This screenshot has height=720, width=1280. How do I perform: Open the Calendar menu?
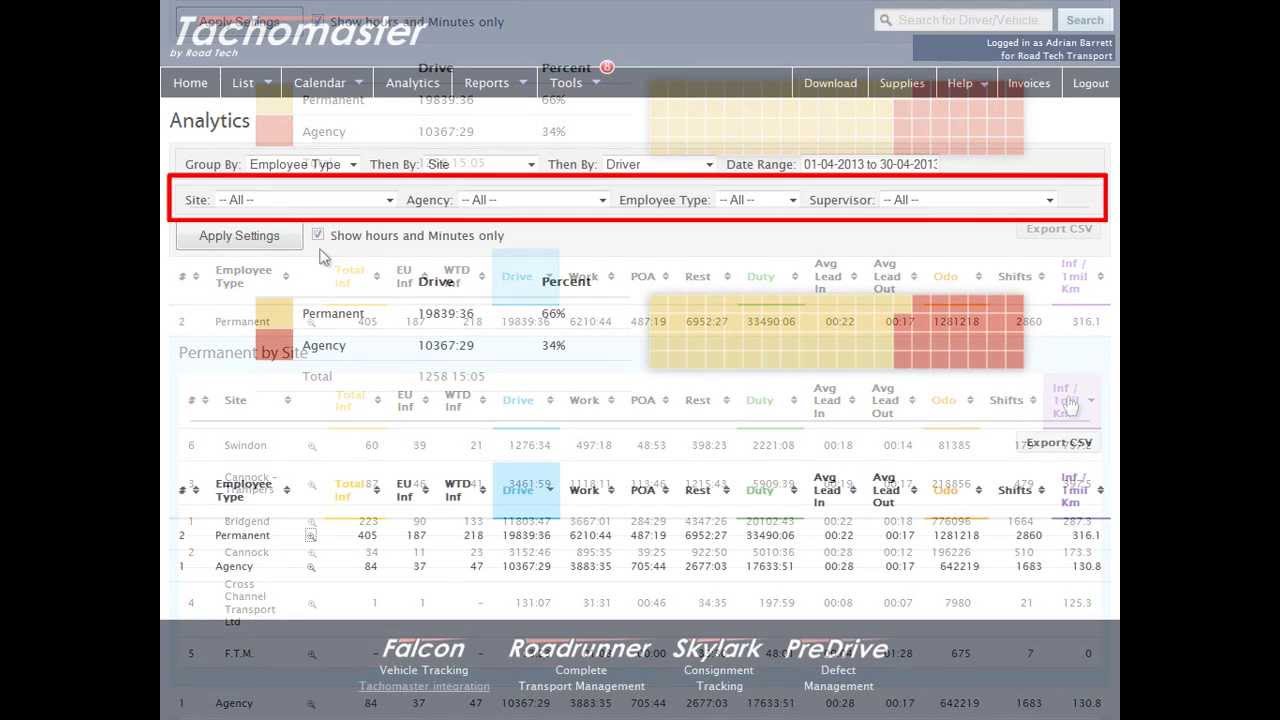click(x=328, y=83)
